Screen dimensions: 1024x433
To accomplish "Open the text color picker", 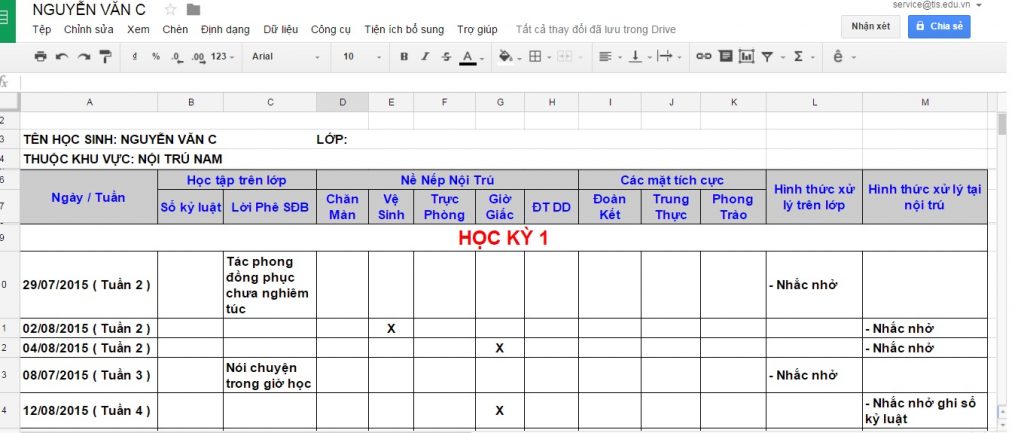I will [x=468, y=57].
